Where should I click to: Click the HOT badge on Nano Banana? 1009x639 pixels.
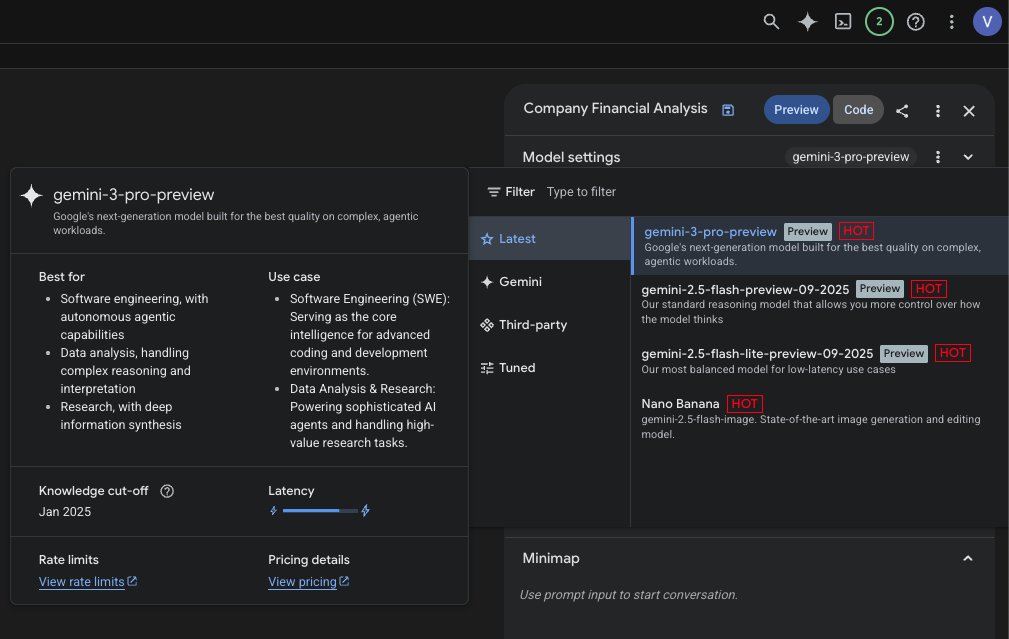point(745,403)
